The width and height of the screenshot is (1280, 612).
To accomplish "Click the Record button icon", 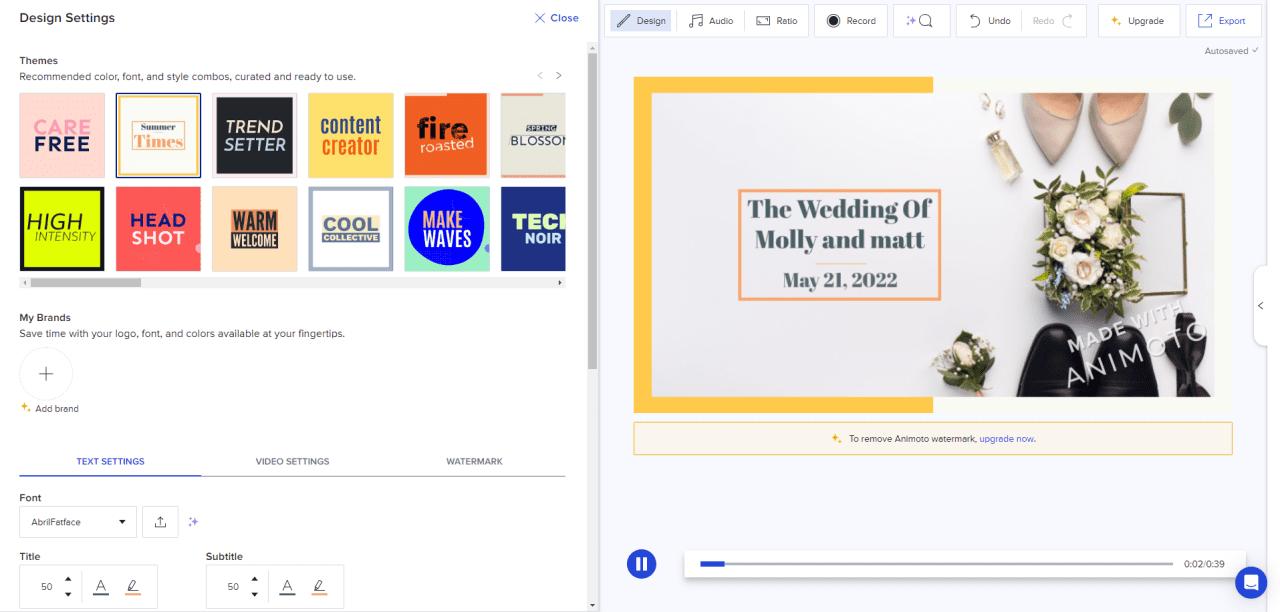I will (x=831, y=20).
